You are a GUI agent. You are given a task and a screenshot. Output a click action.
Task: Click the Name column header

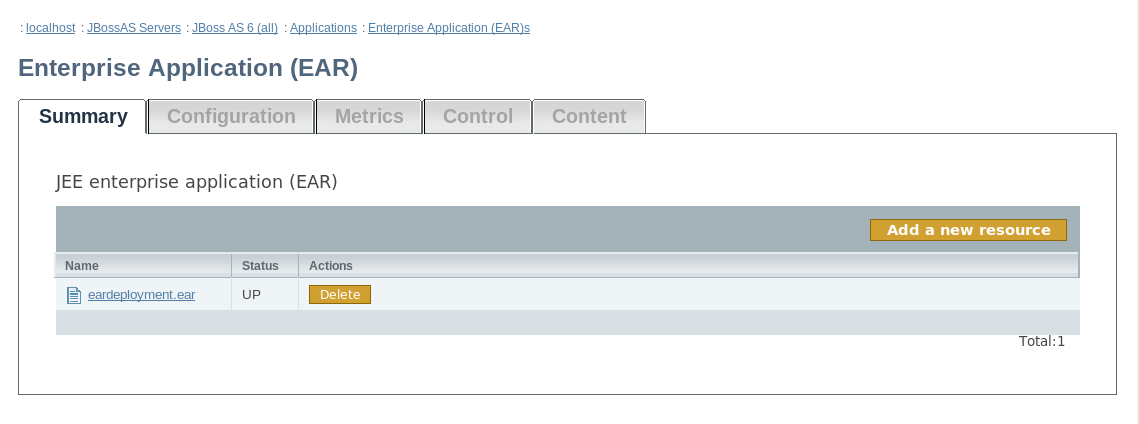(82, 266)
